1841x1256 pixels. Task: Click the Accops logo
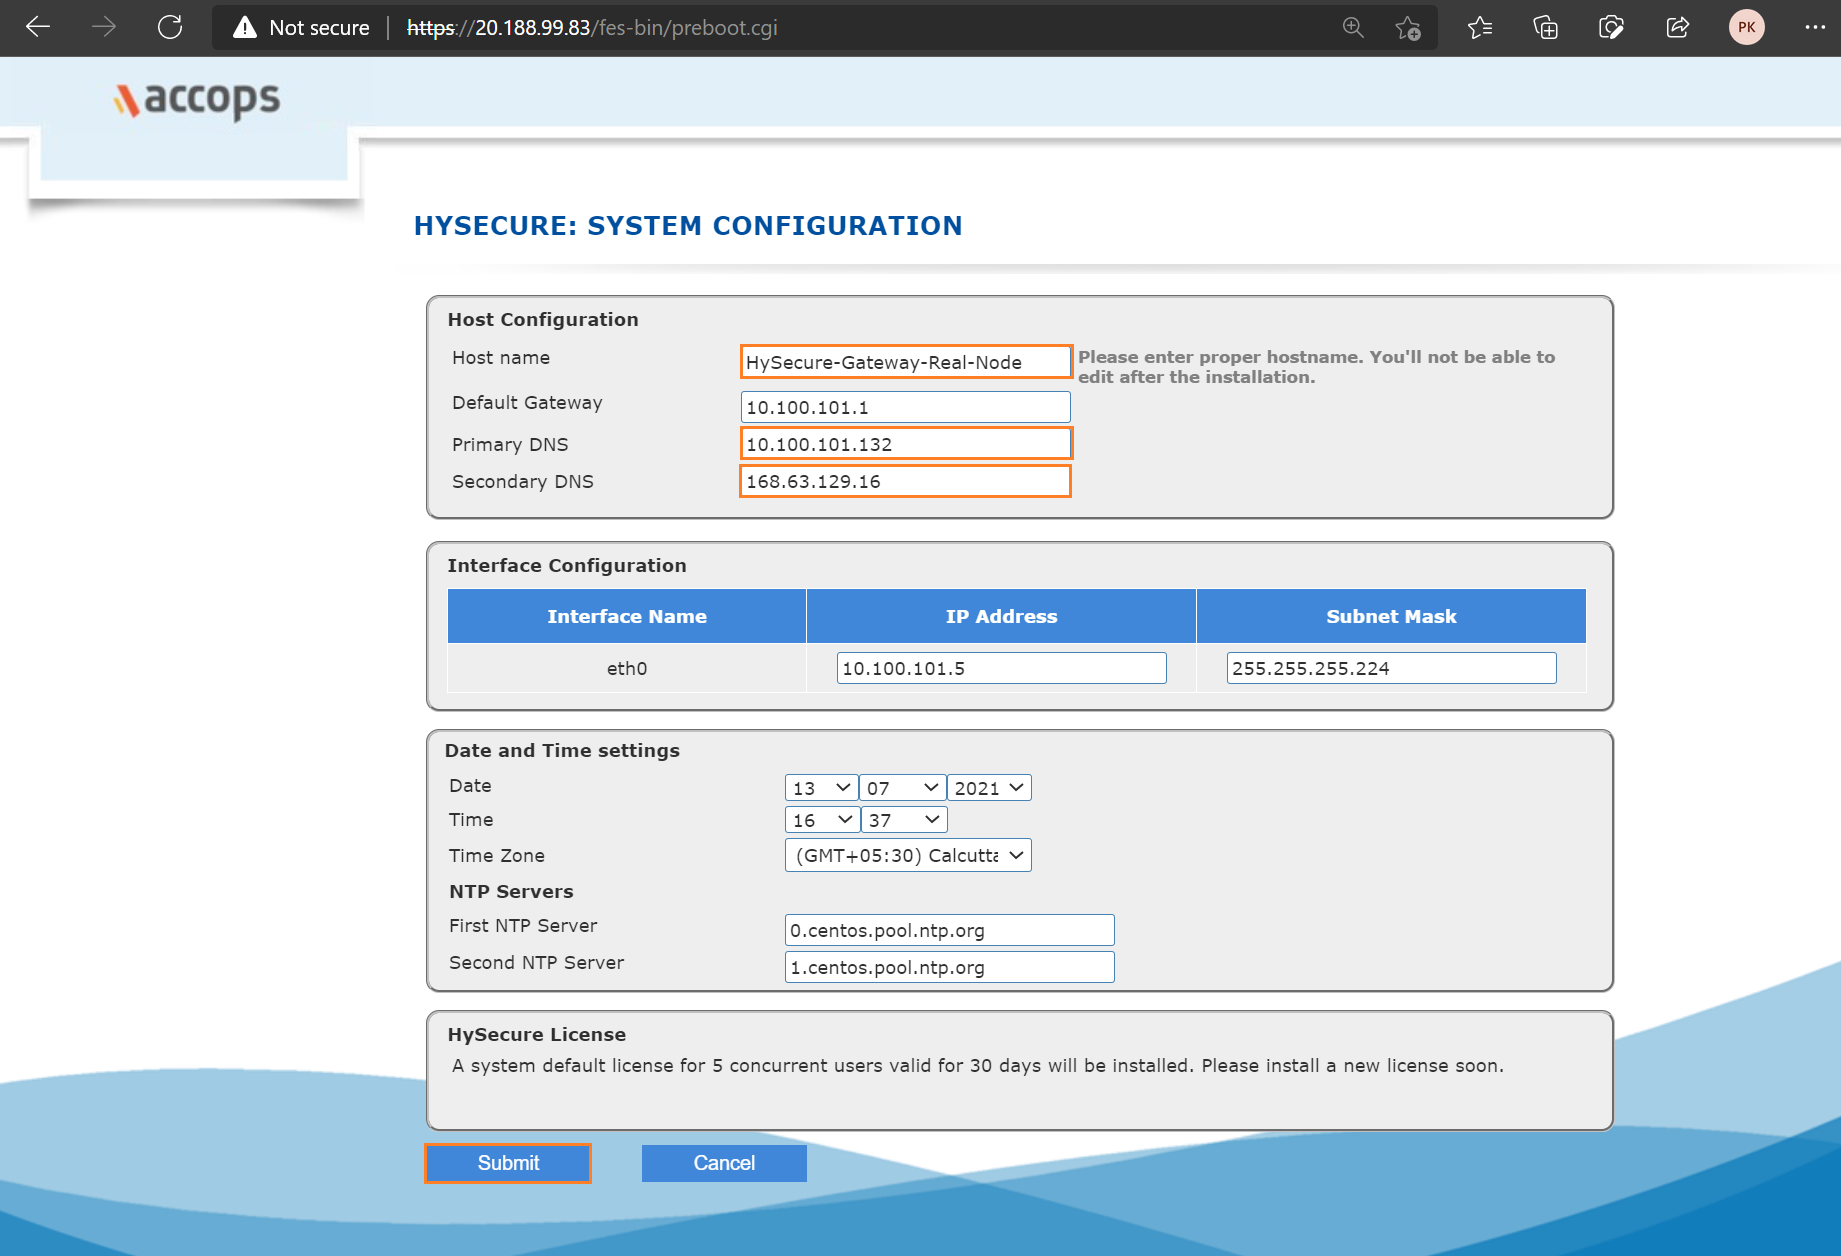tap(197, 99)
